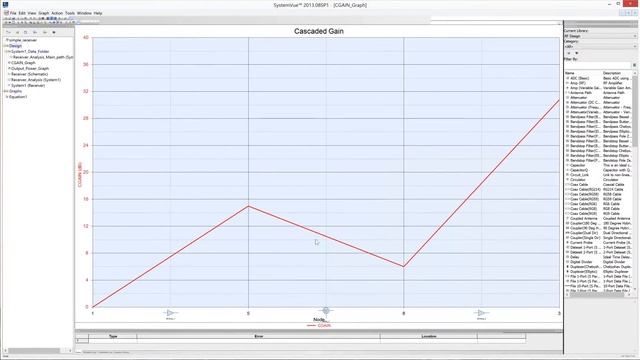
Task: Open the Graph menu
Action: coord(44,13)
